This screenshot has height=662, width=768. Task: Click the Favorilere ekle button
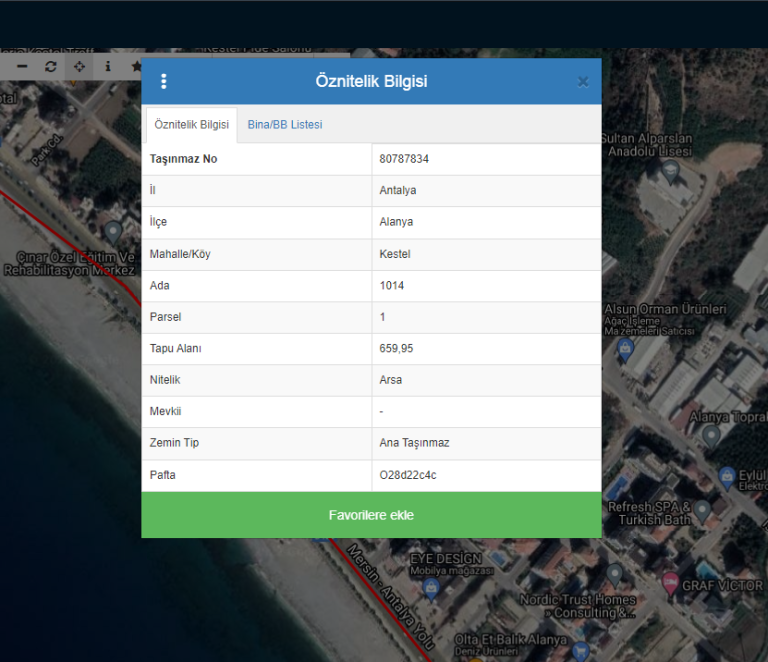371,515
